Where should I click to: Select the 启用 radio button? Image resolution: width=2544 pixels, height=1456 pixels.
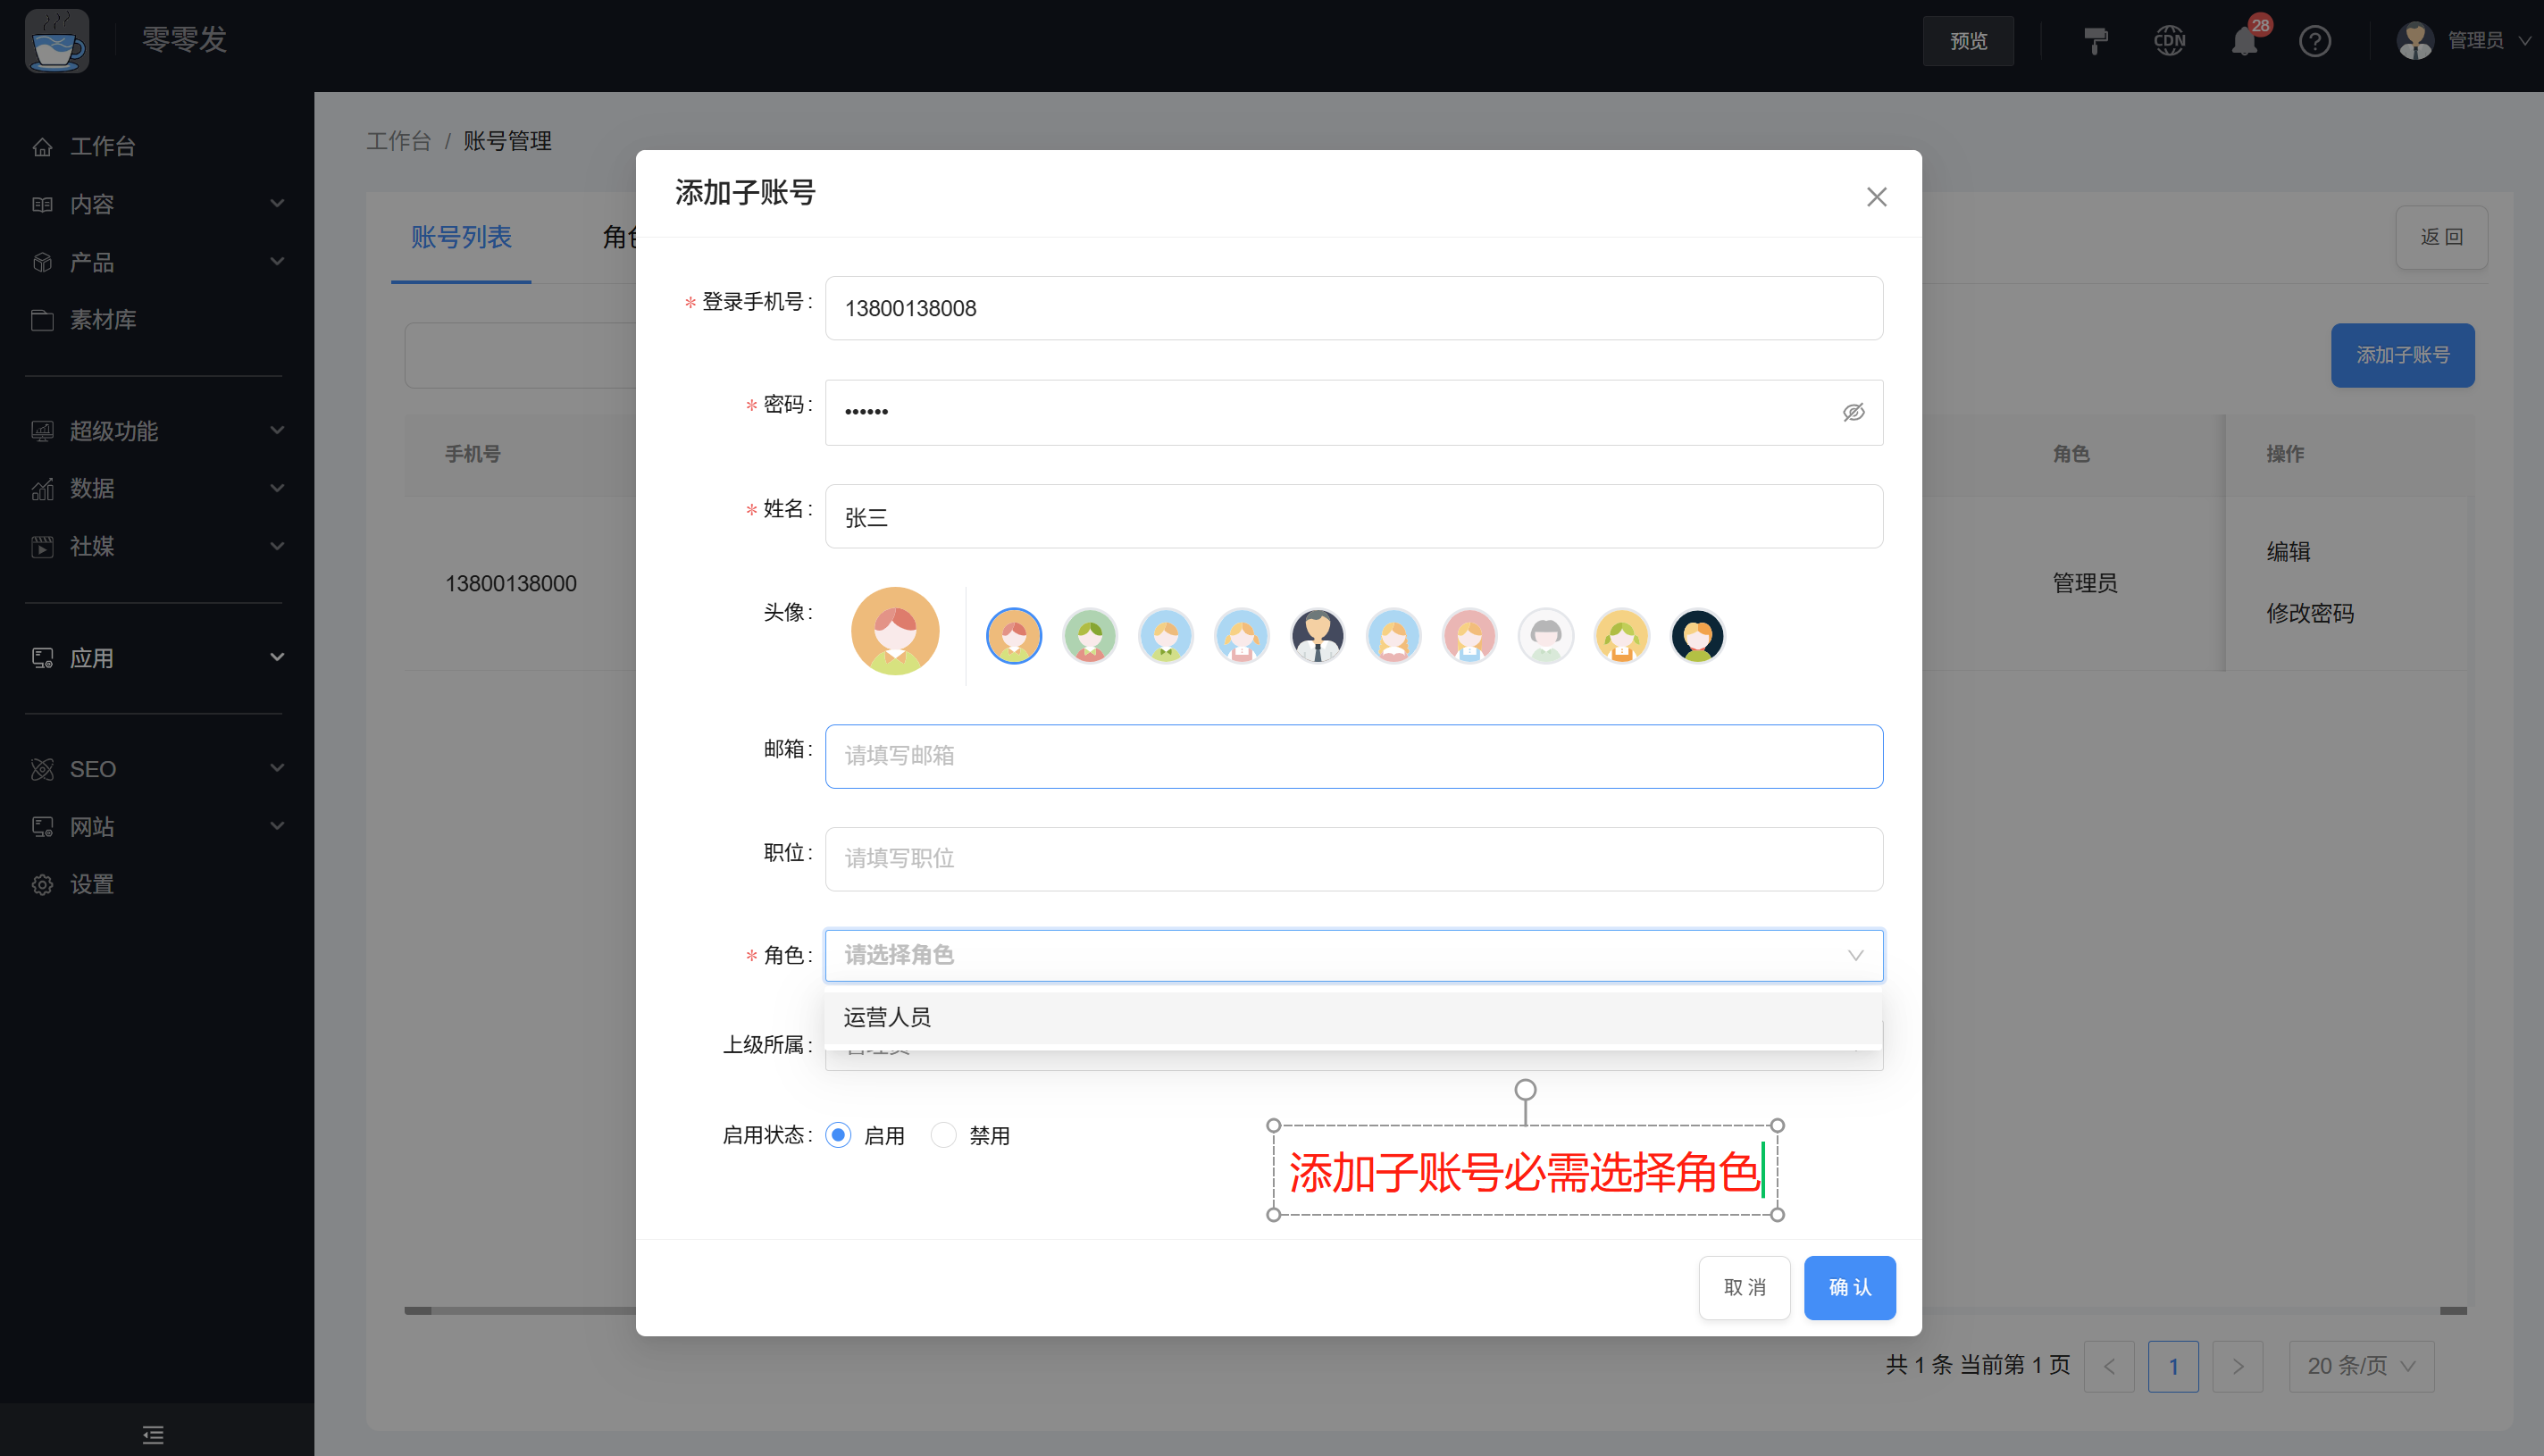[838, 1135]
